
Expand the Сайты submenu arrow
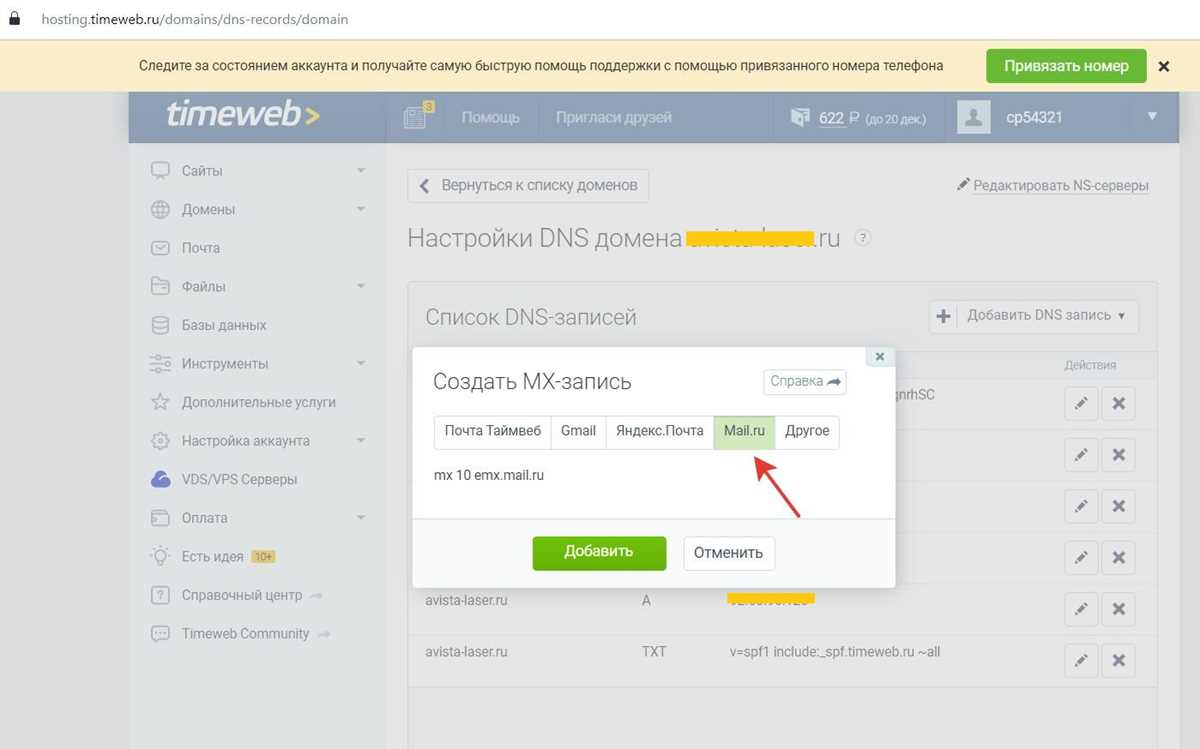tap(361, 171)
